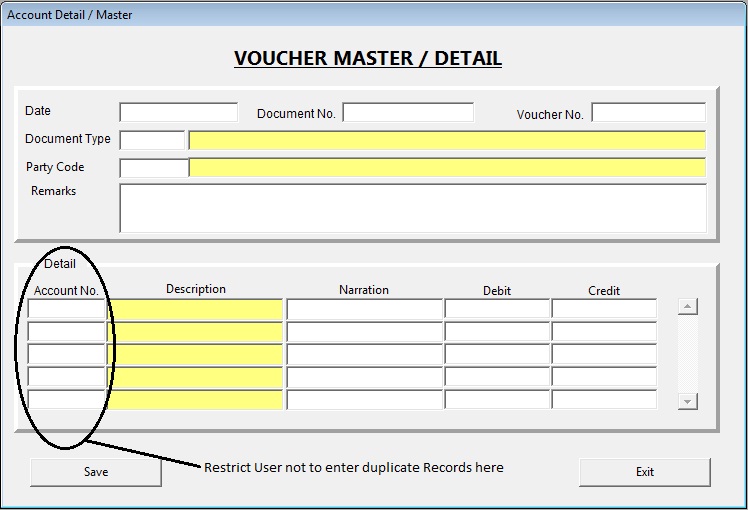Click the third row Debit cell
The image size is (749, 510).
pyautogui.click(x=497, y=354)
